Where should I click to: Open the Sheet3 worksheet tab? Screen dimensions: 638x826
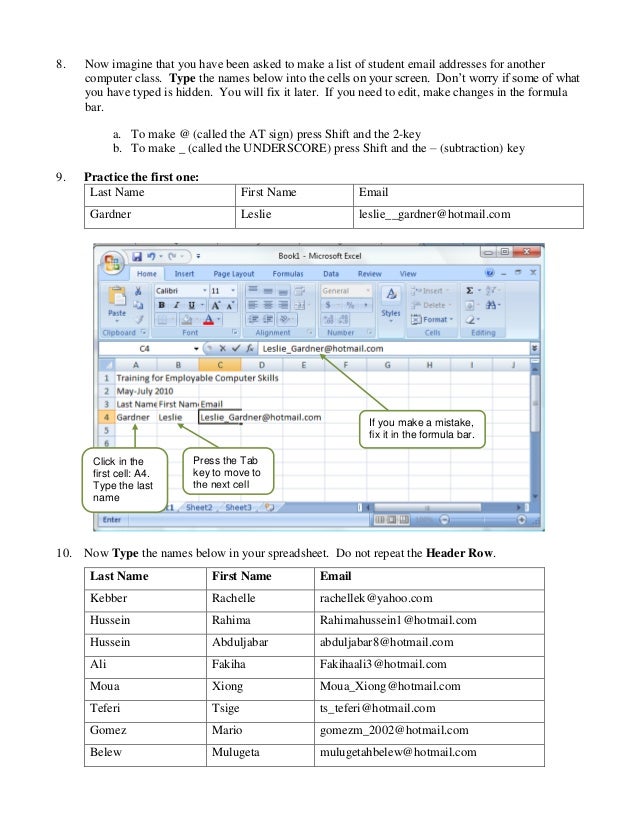[238, 507]
